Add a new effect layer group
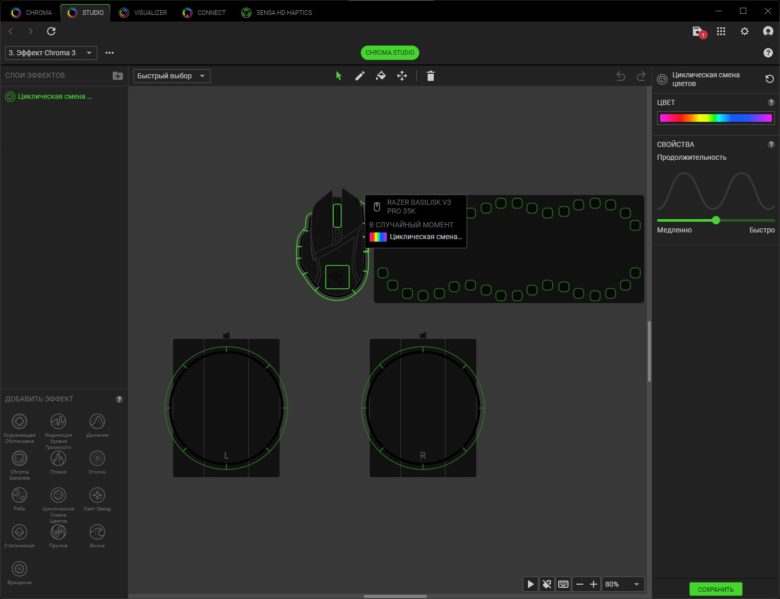Viewport: 780px width, 599px height. (x=117, y=76)
